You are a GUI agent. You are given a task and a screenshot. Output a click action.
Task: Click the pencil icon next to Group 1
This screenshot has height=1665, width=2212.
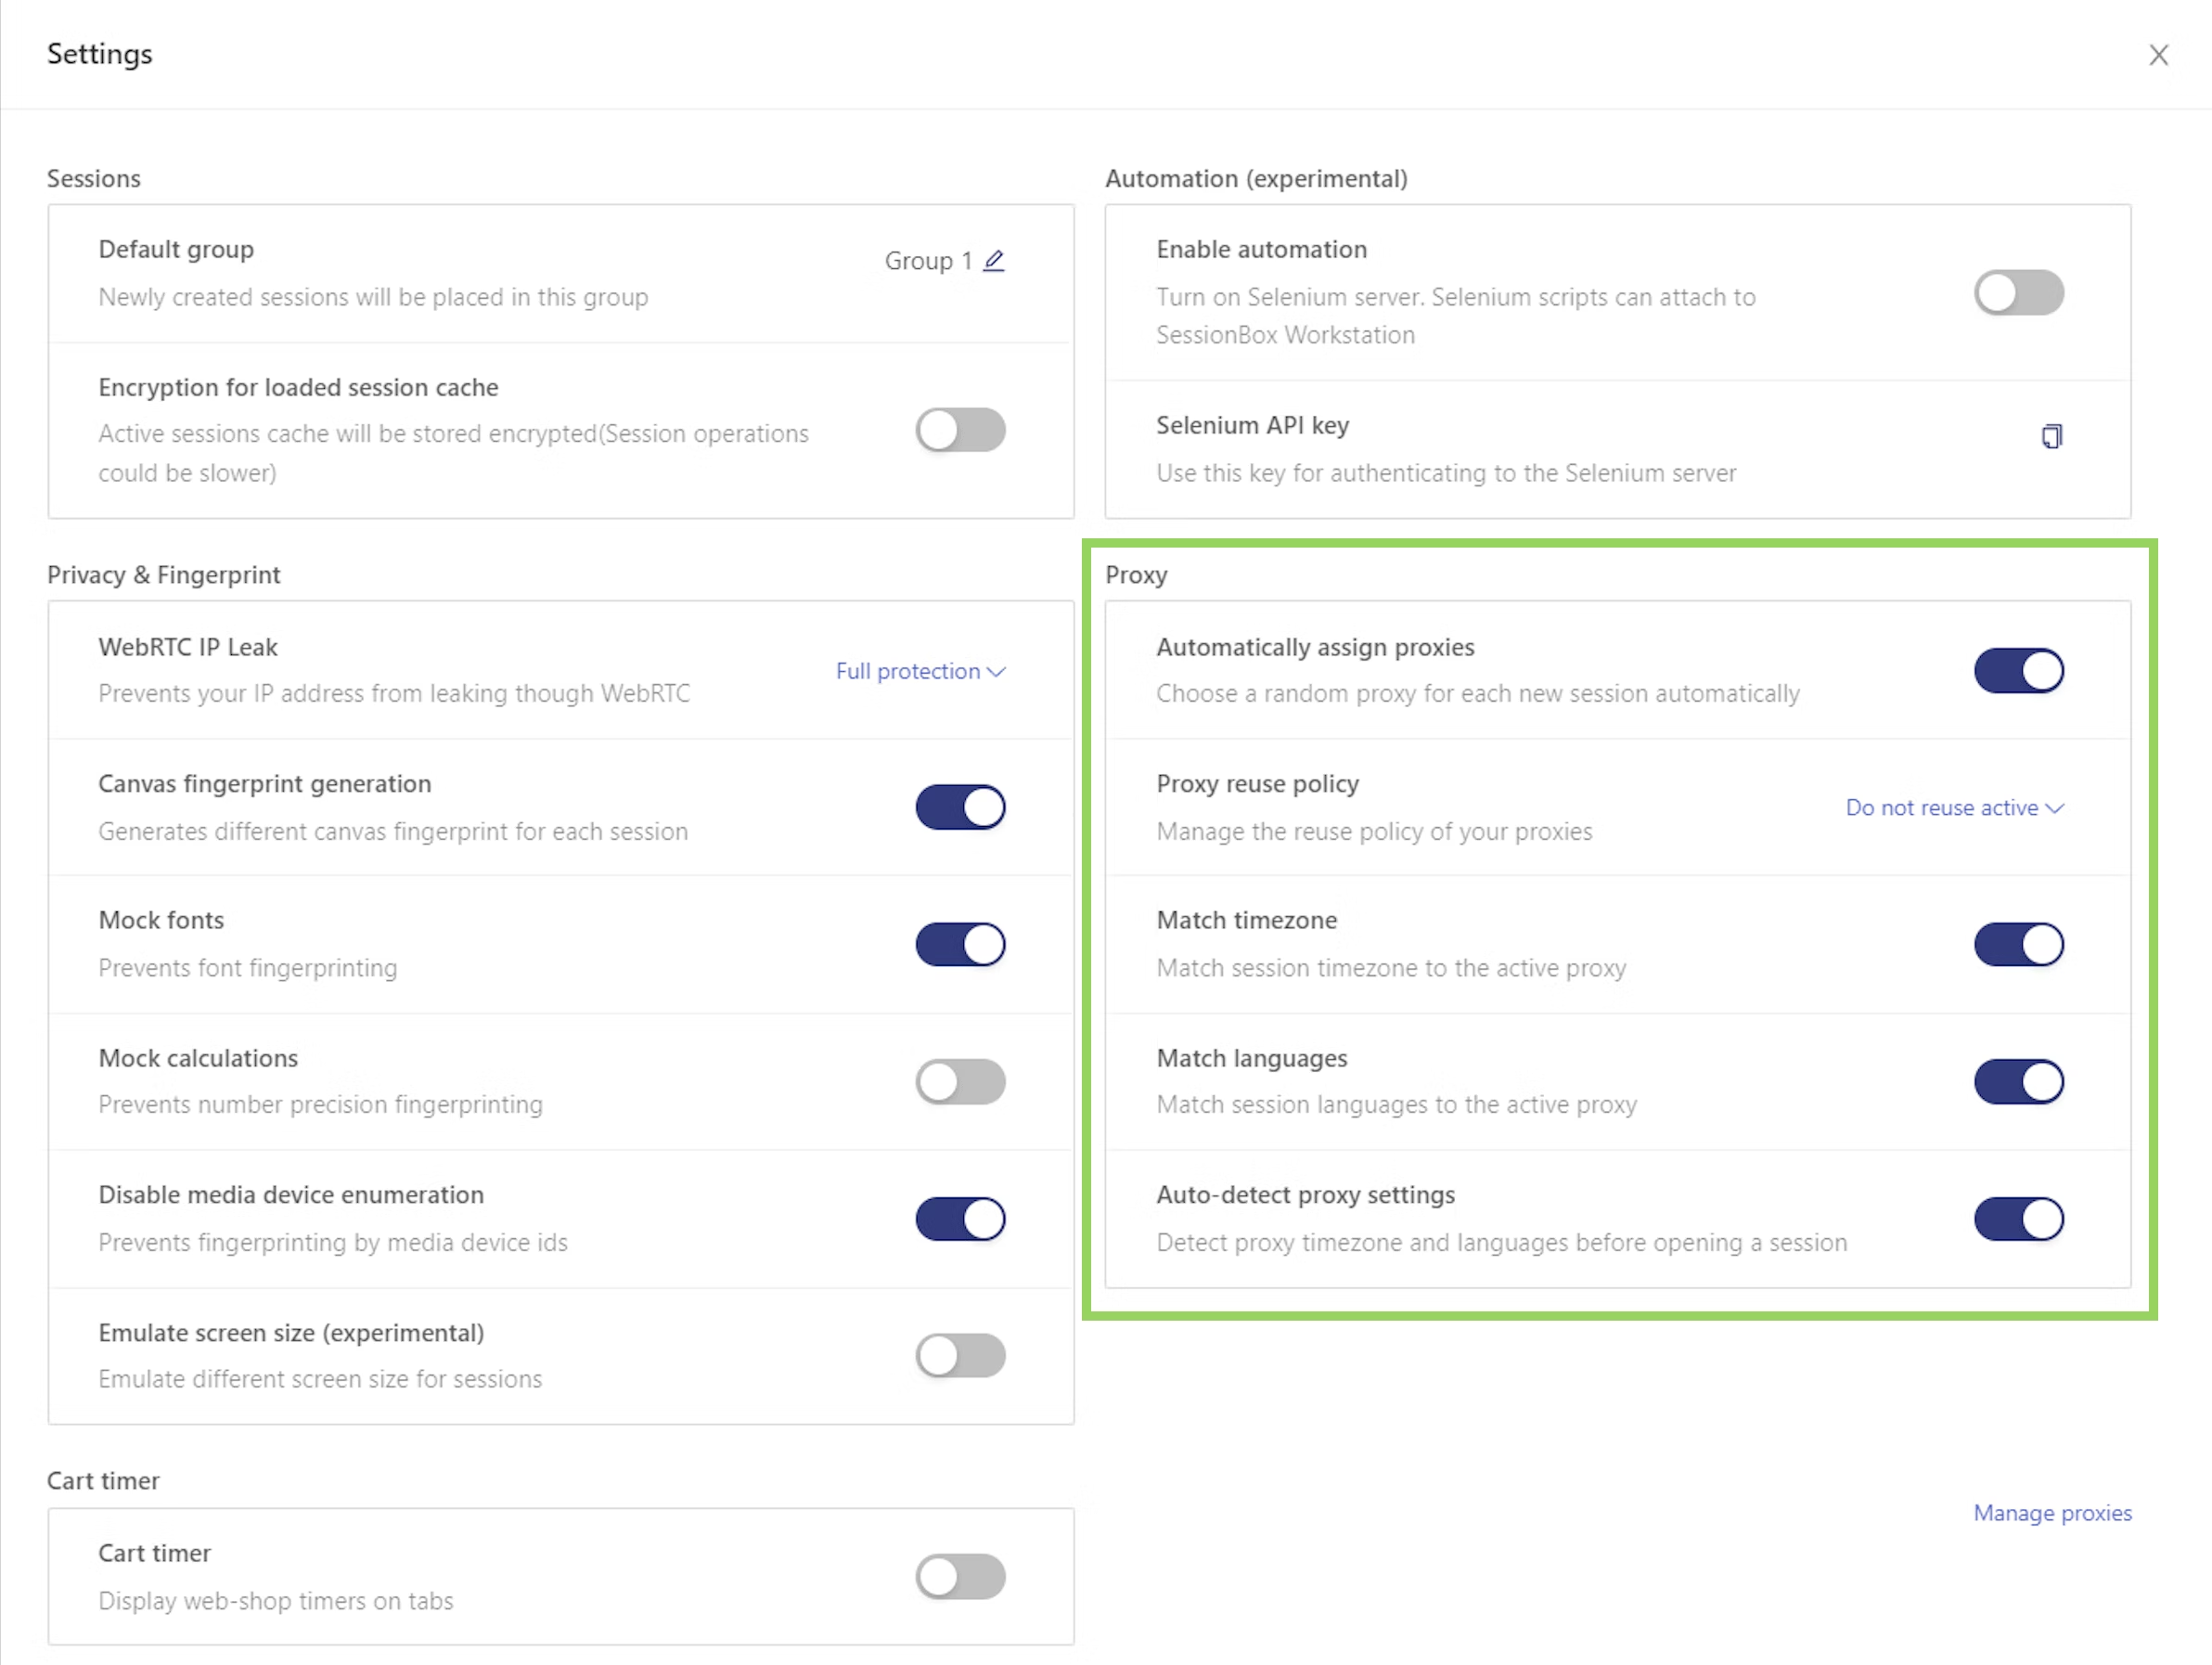click(993, 261)
